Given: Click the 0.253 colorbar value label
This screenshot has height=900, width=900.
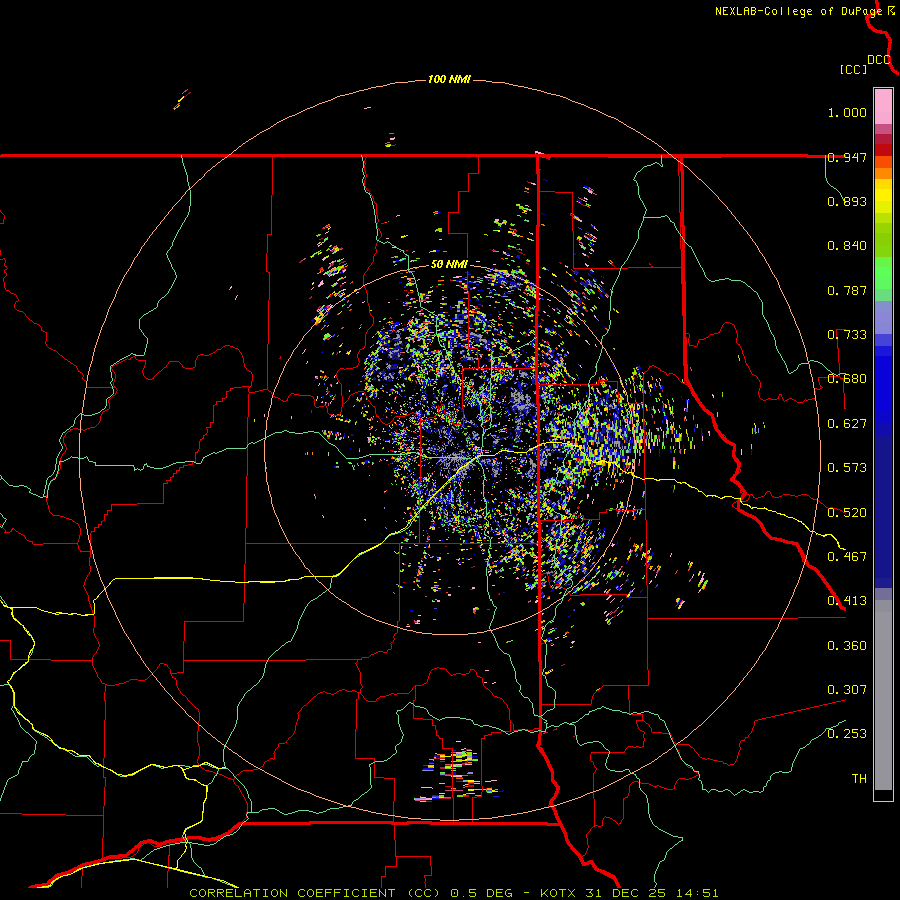Looking at the screenshot, I should pyautogui.click(x=847, y=734).
